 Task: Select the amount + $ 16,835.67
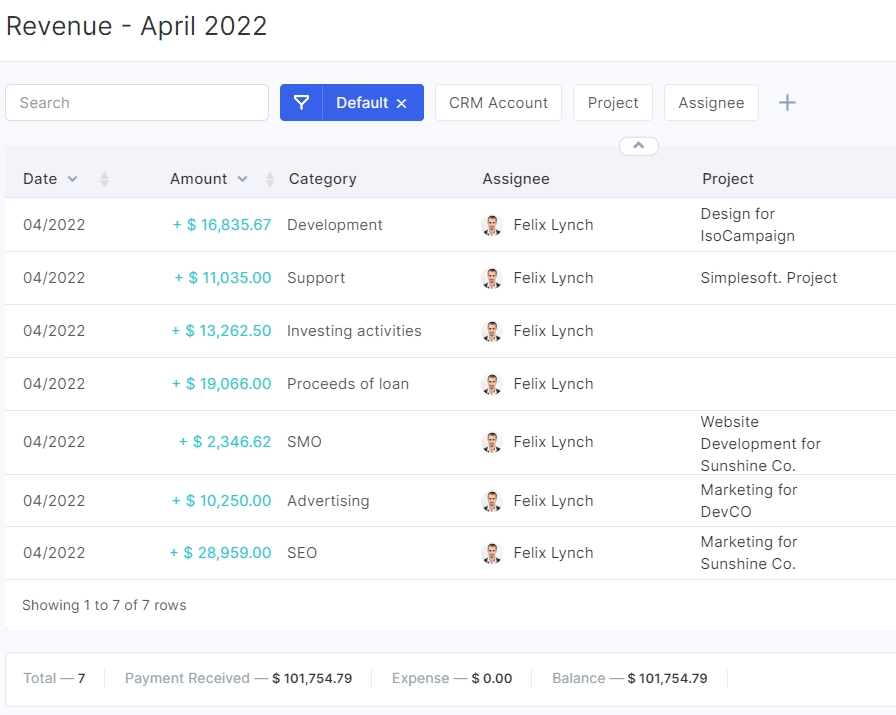tap(222, 225)
